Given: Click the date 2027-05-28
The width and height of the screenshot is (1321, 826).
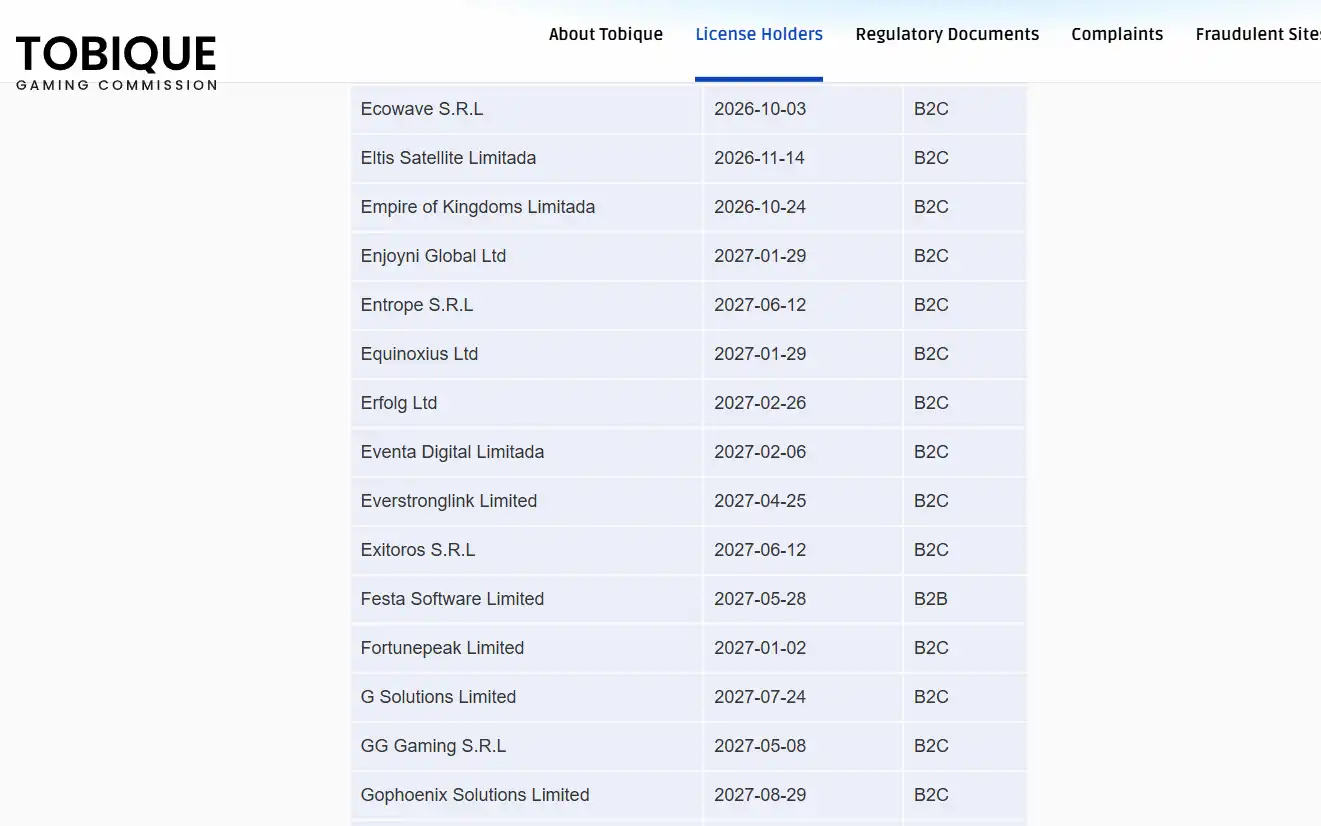Looking at the screenshot, I should [760, 599].
